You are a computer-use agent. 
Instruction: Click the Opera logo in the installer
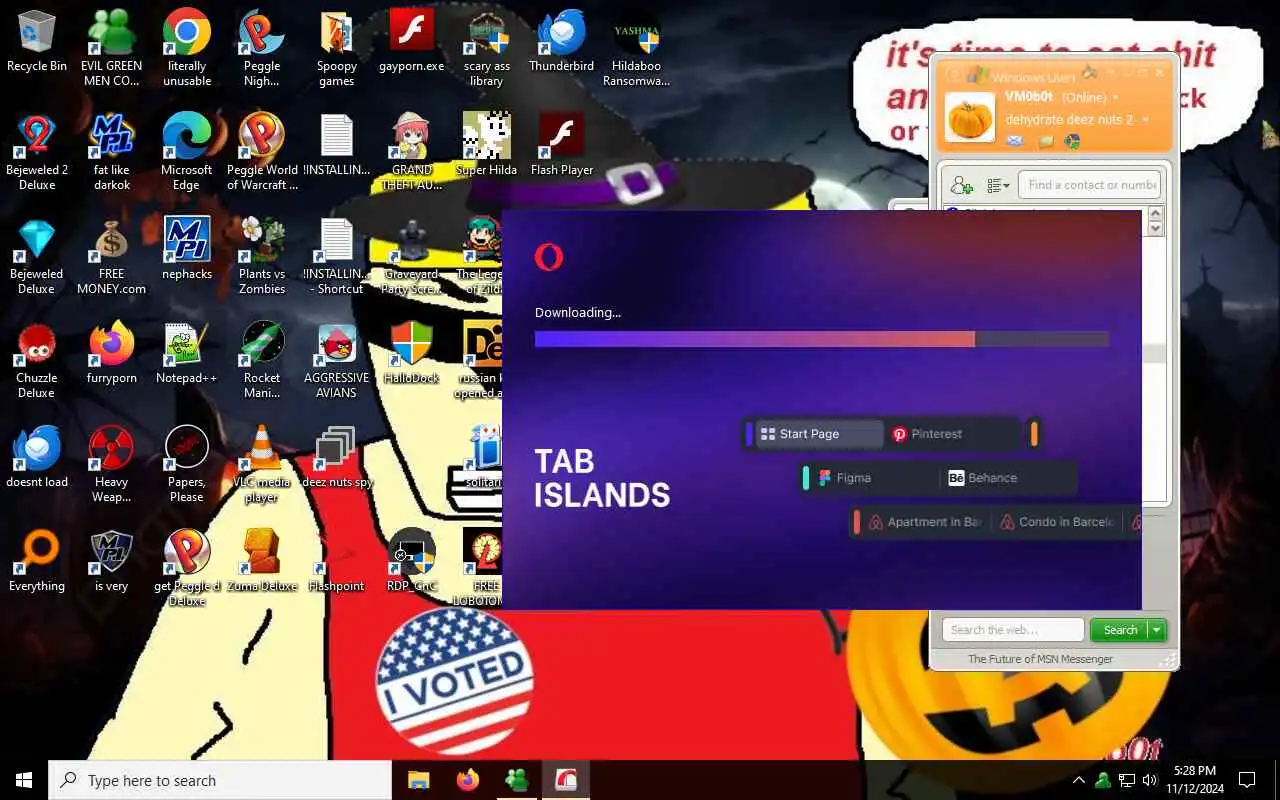coord(549,257)
